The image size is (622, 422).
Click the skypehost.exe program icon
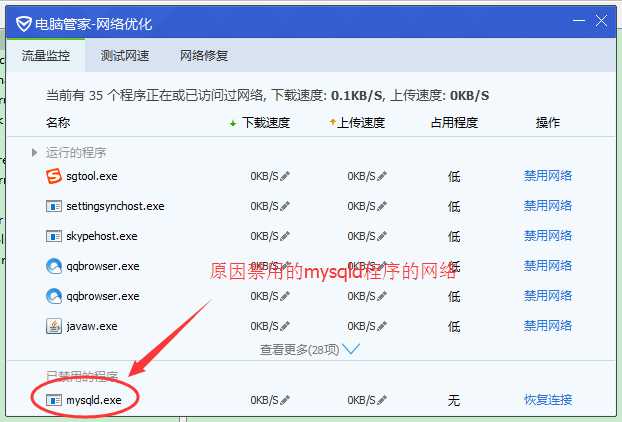54,236
